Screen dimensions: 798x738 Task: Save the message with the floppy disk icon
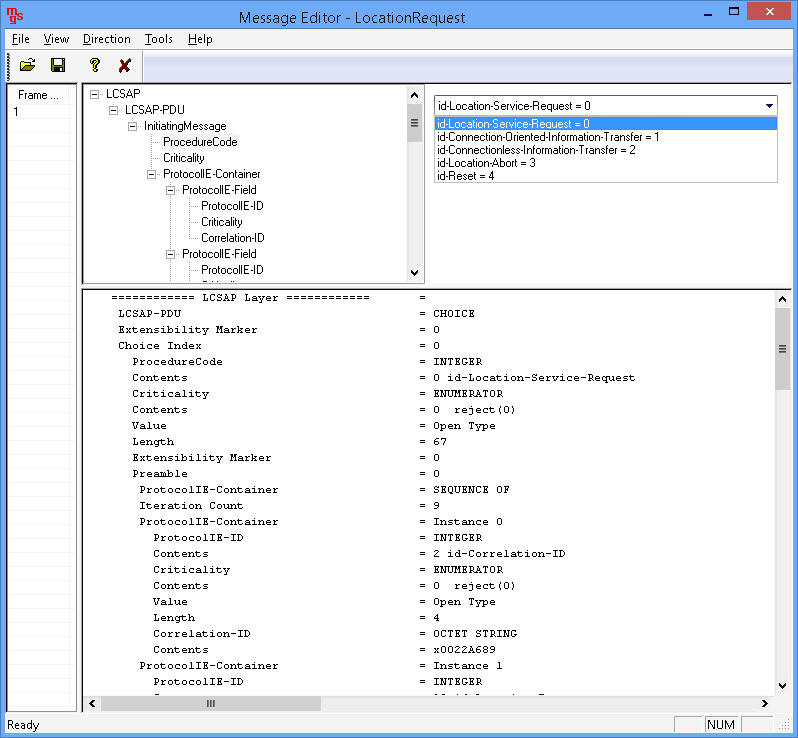(x=58, y=66)
